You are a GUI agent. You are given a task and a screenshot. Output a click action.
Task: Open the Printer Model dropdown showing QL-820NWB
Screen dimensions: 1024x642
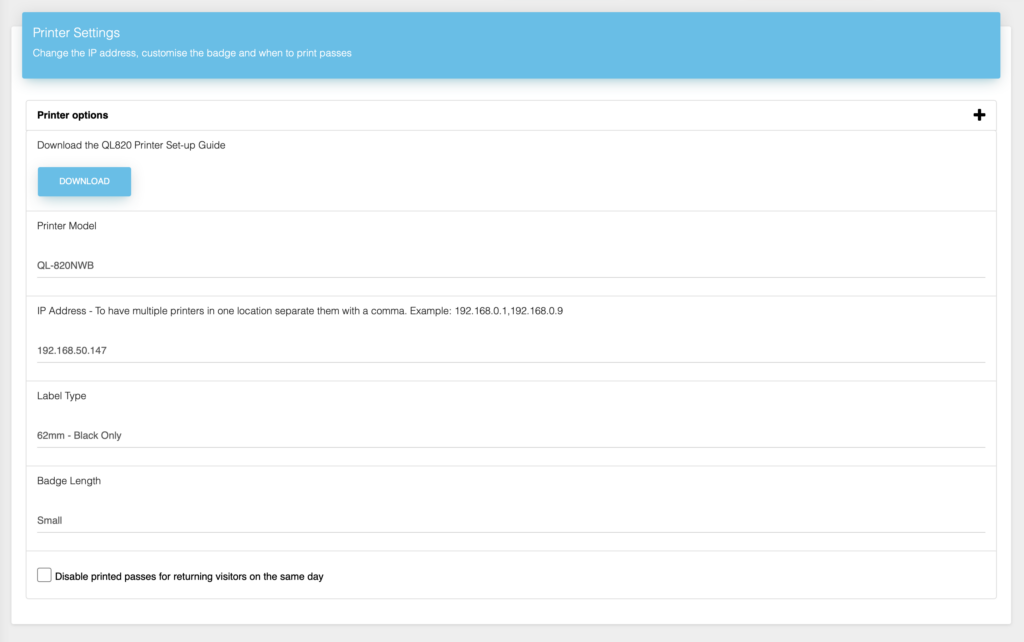[511, 265]
